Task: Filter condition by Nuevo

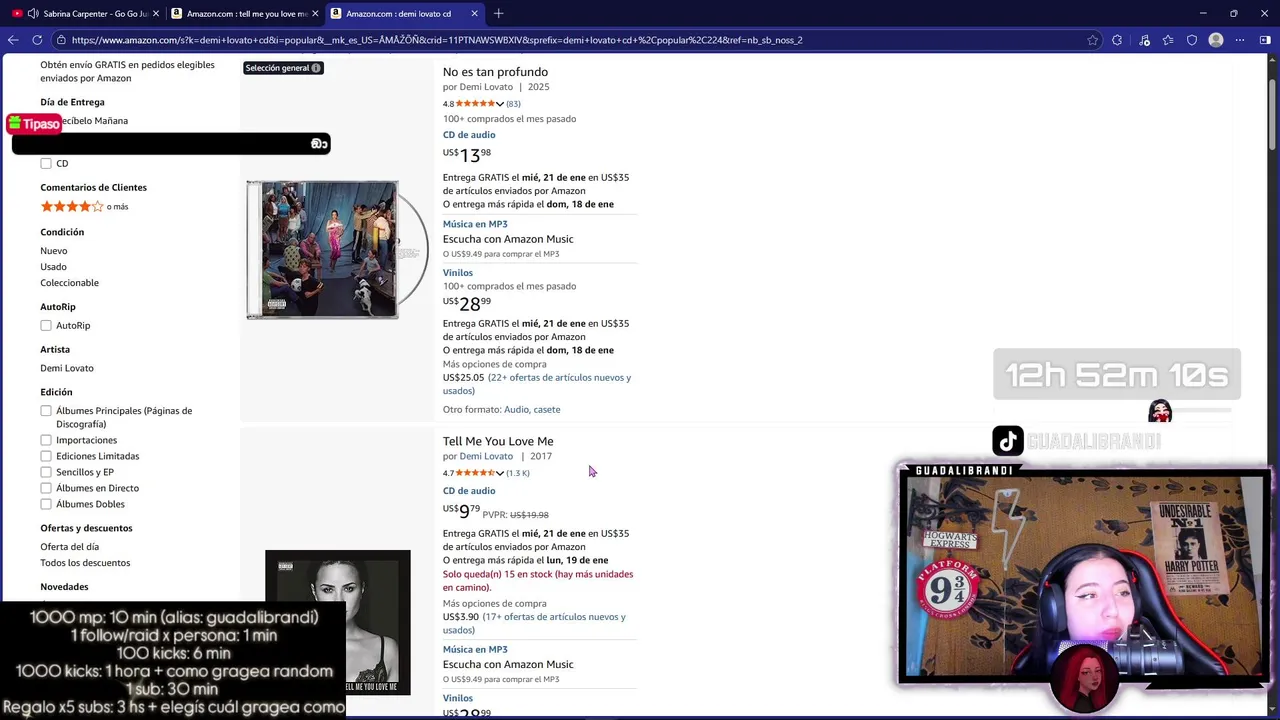Action: [x=54, y=251]
